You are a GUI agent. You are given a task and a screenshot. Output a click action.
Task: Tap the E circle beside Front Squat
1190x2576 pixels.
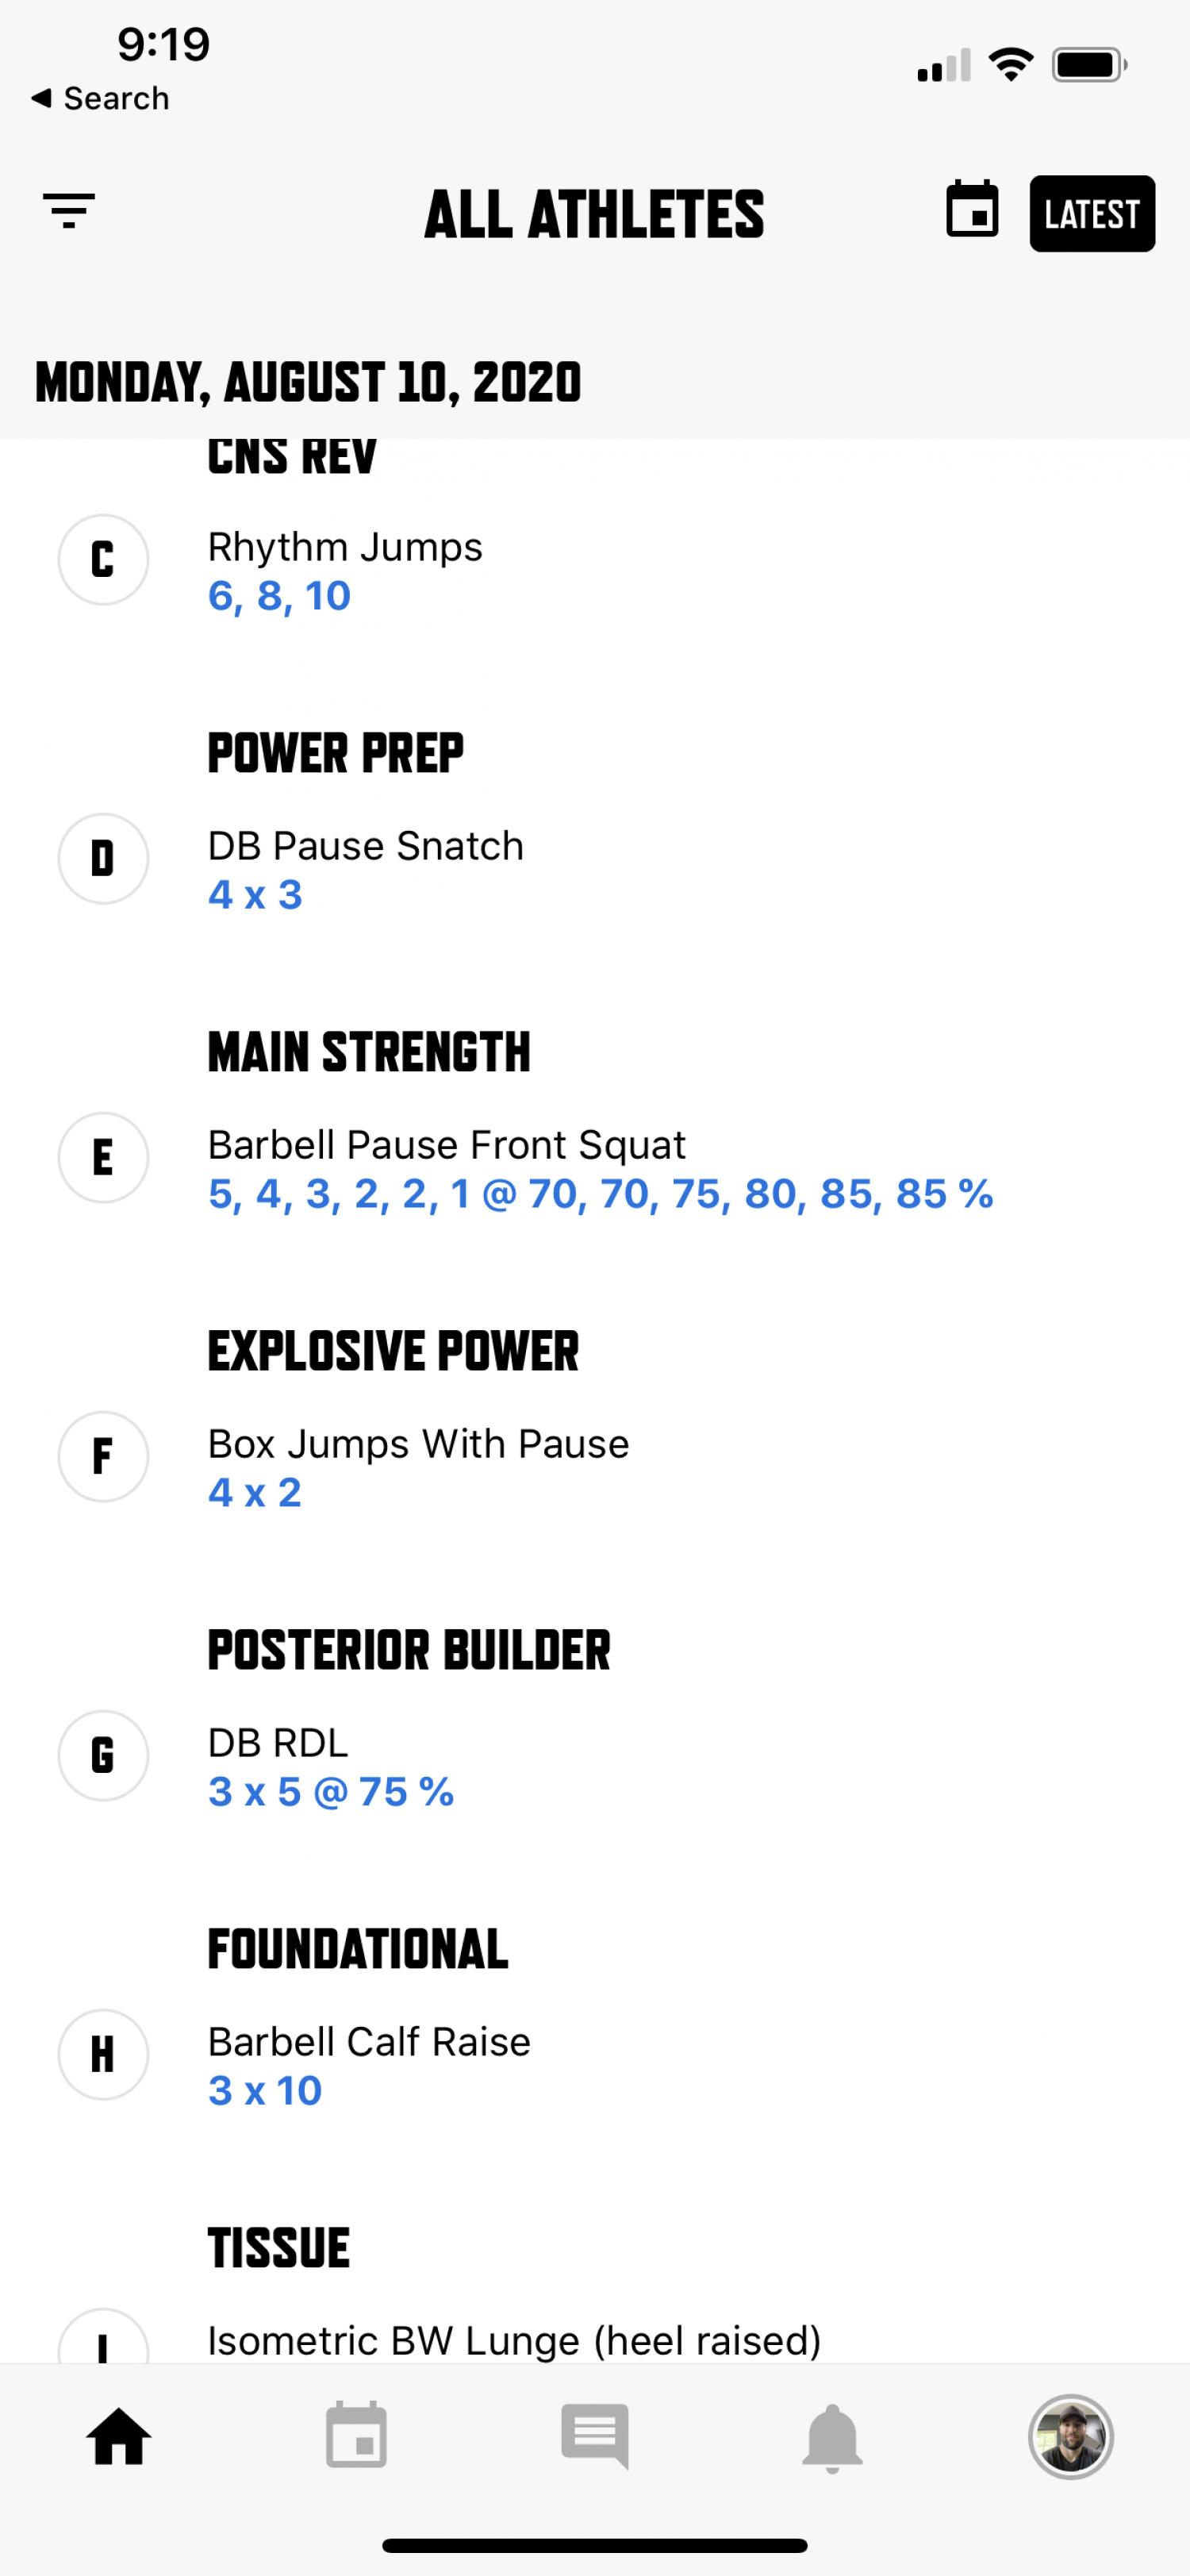(103, 1157)
